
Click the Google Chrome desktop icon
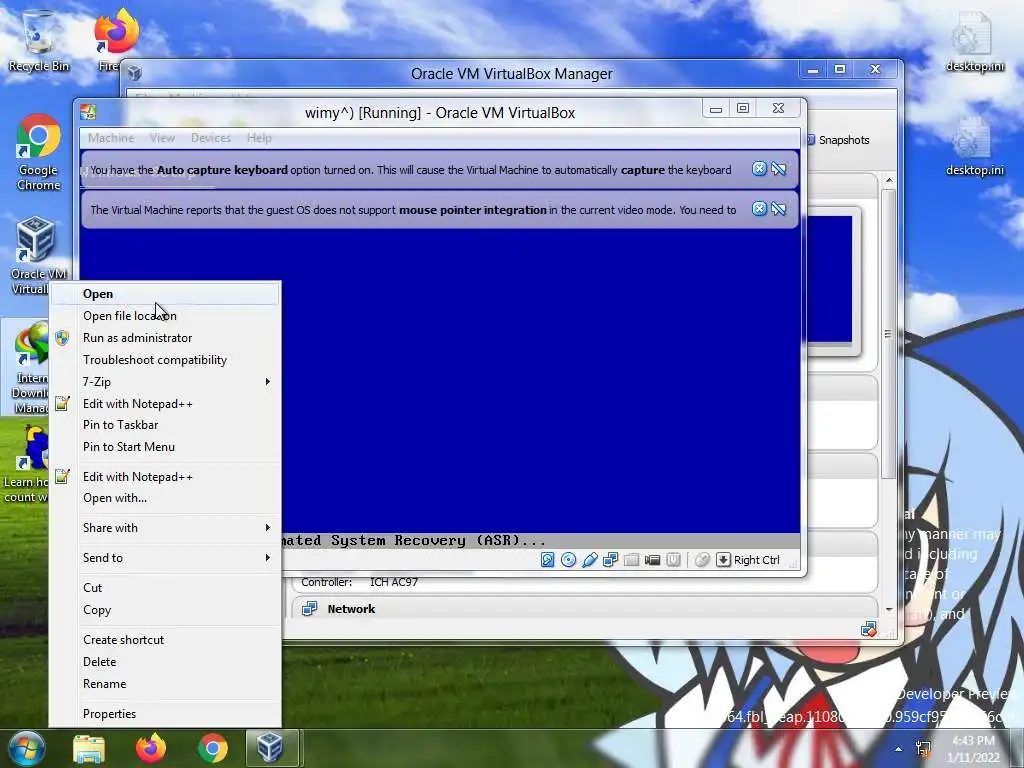pyautogui.click(x=39, y=153)
